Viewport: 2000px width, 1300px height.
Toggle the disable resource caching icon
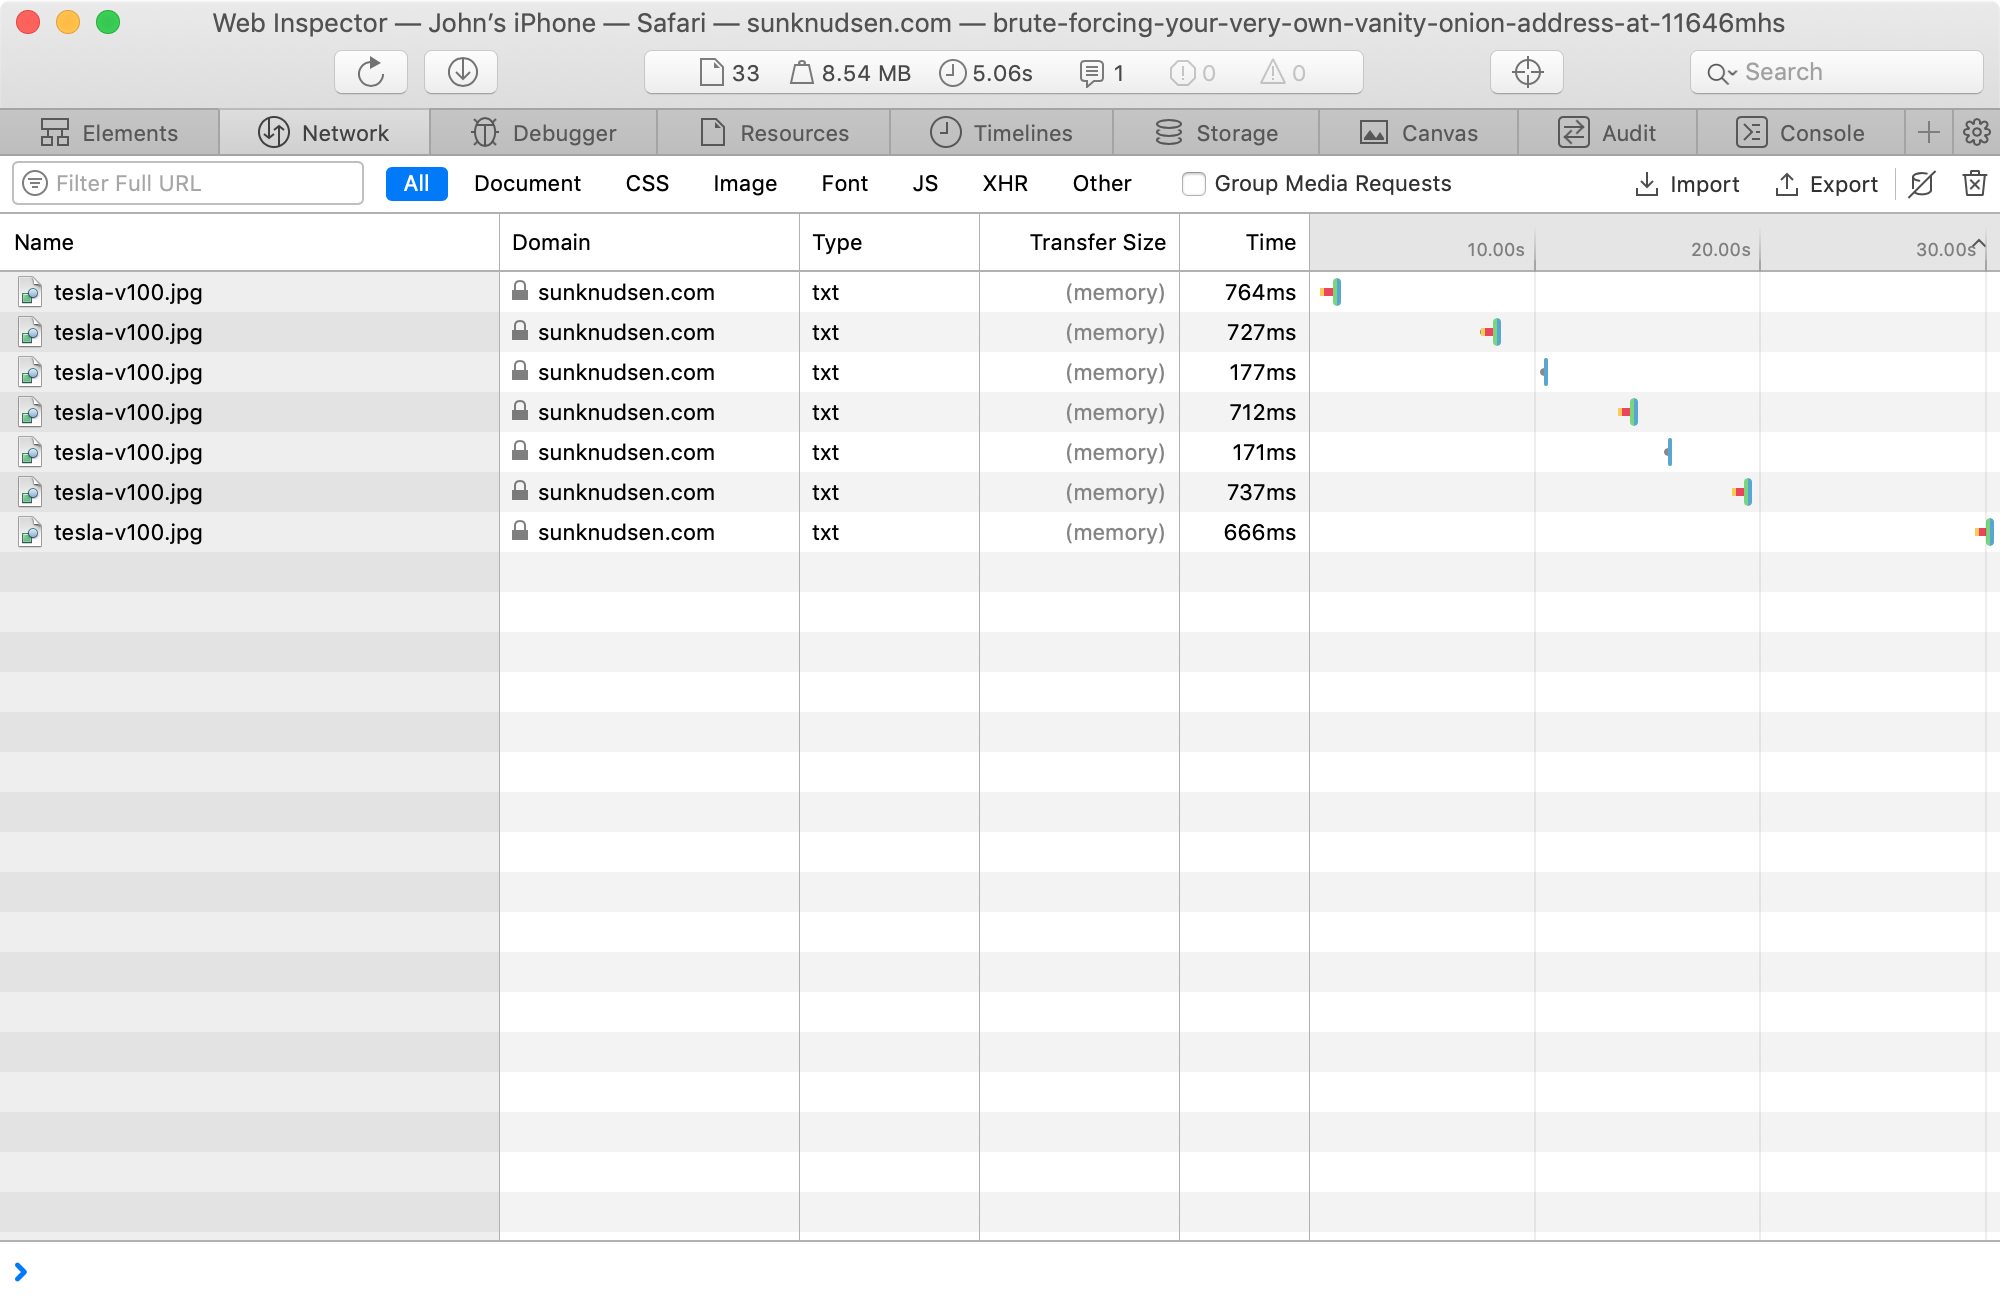(1922, 185)
